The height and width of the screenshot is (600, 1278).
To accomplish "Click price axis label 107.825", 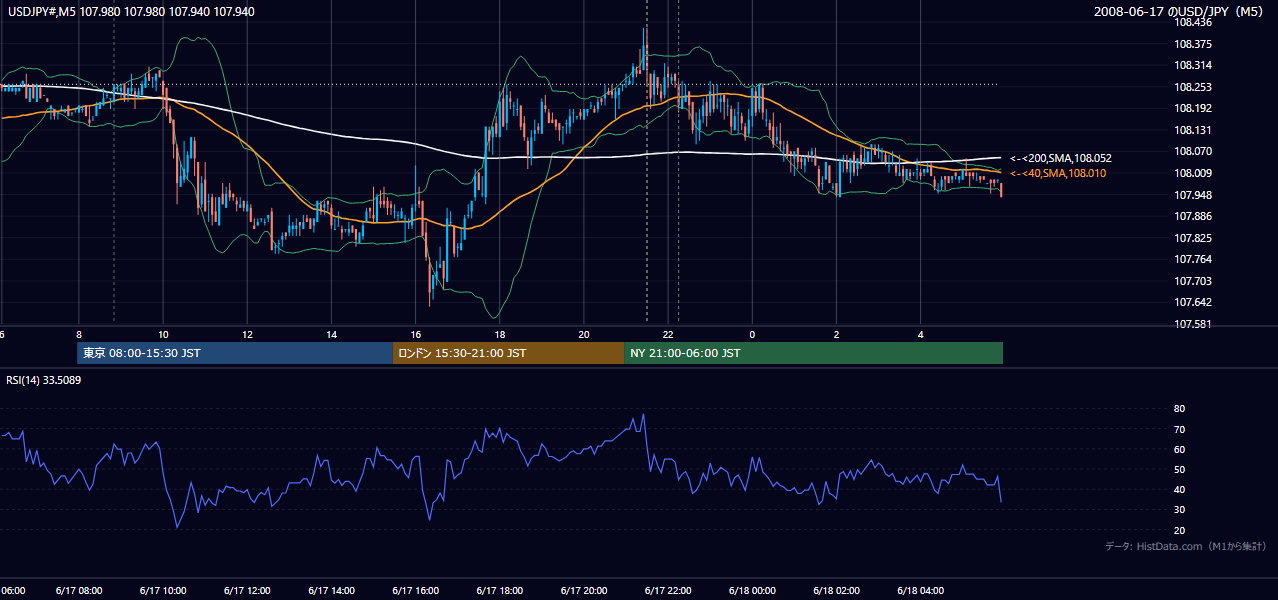I will point(1193,238).
